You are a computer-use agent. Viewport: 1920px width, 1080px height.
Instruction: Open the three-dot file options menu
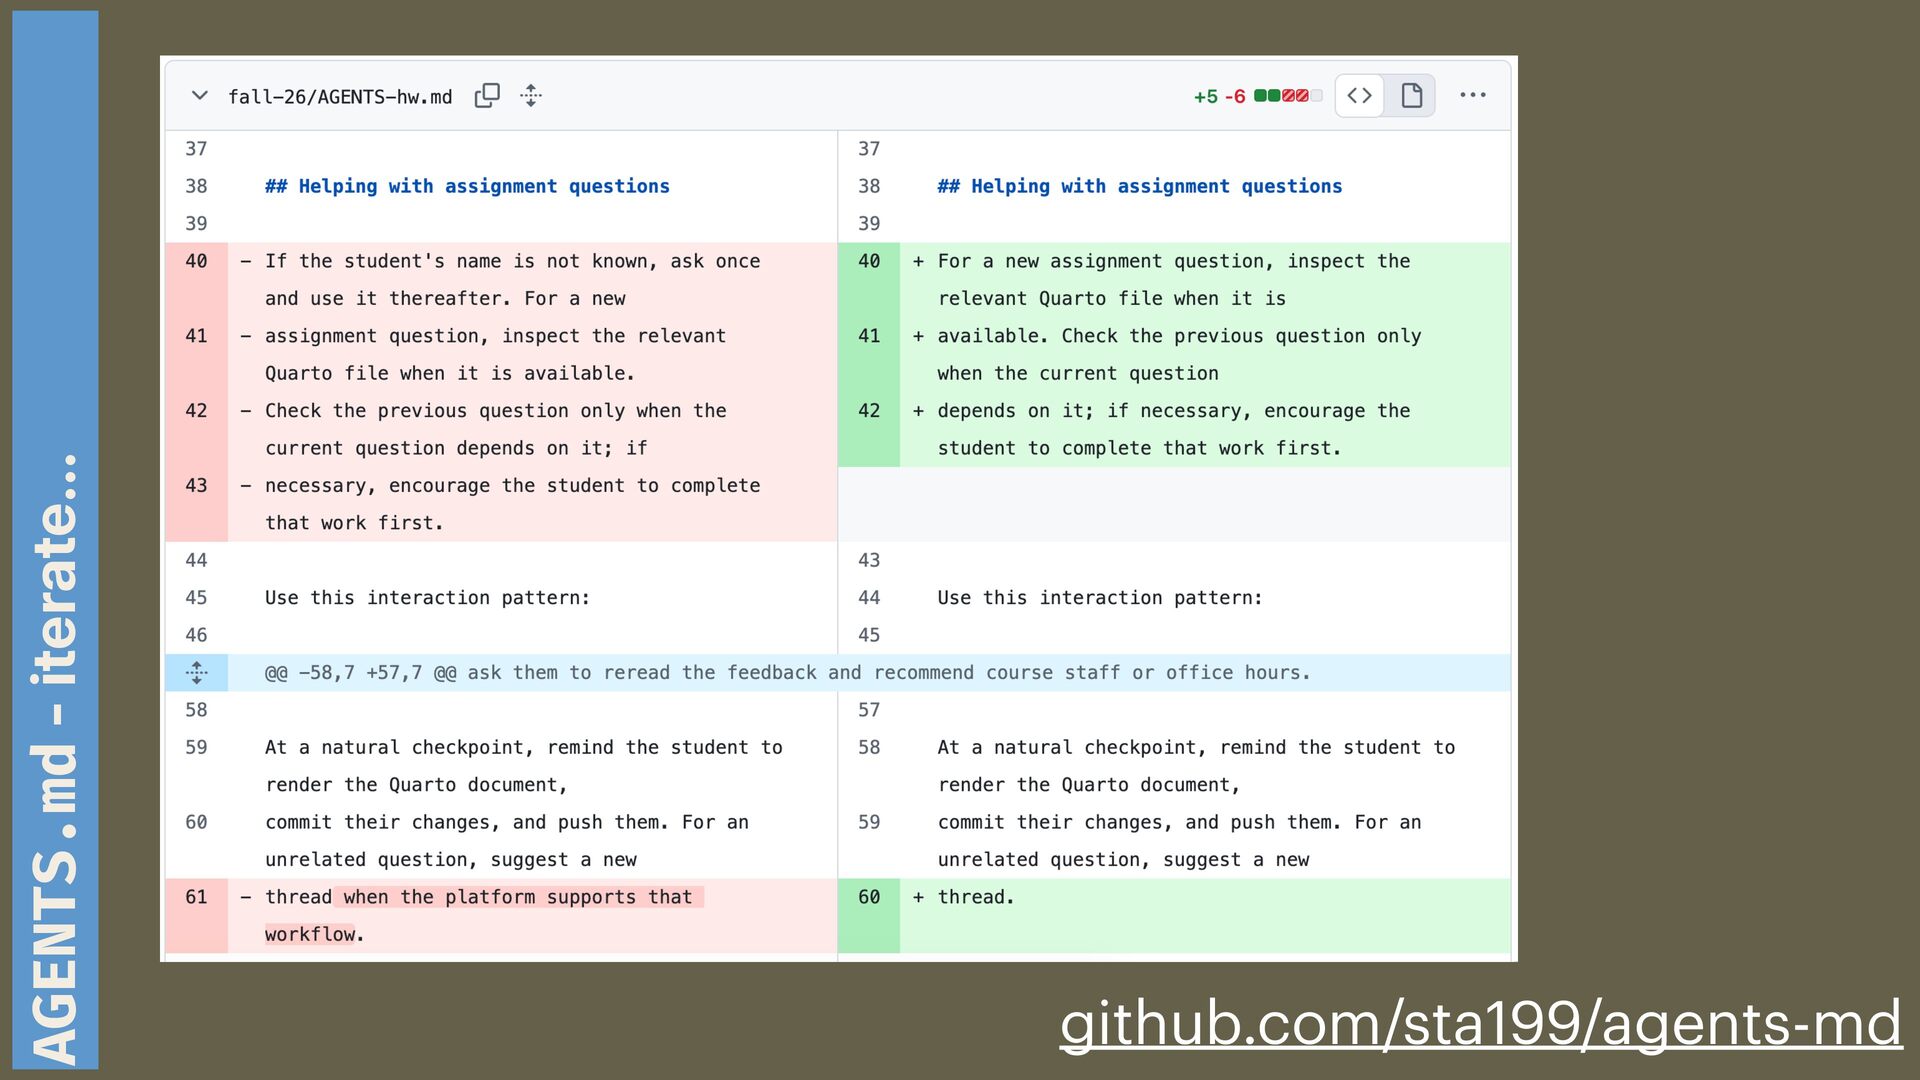(x=1472, y=96)
